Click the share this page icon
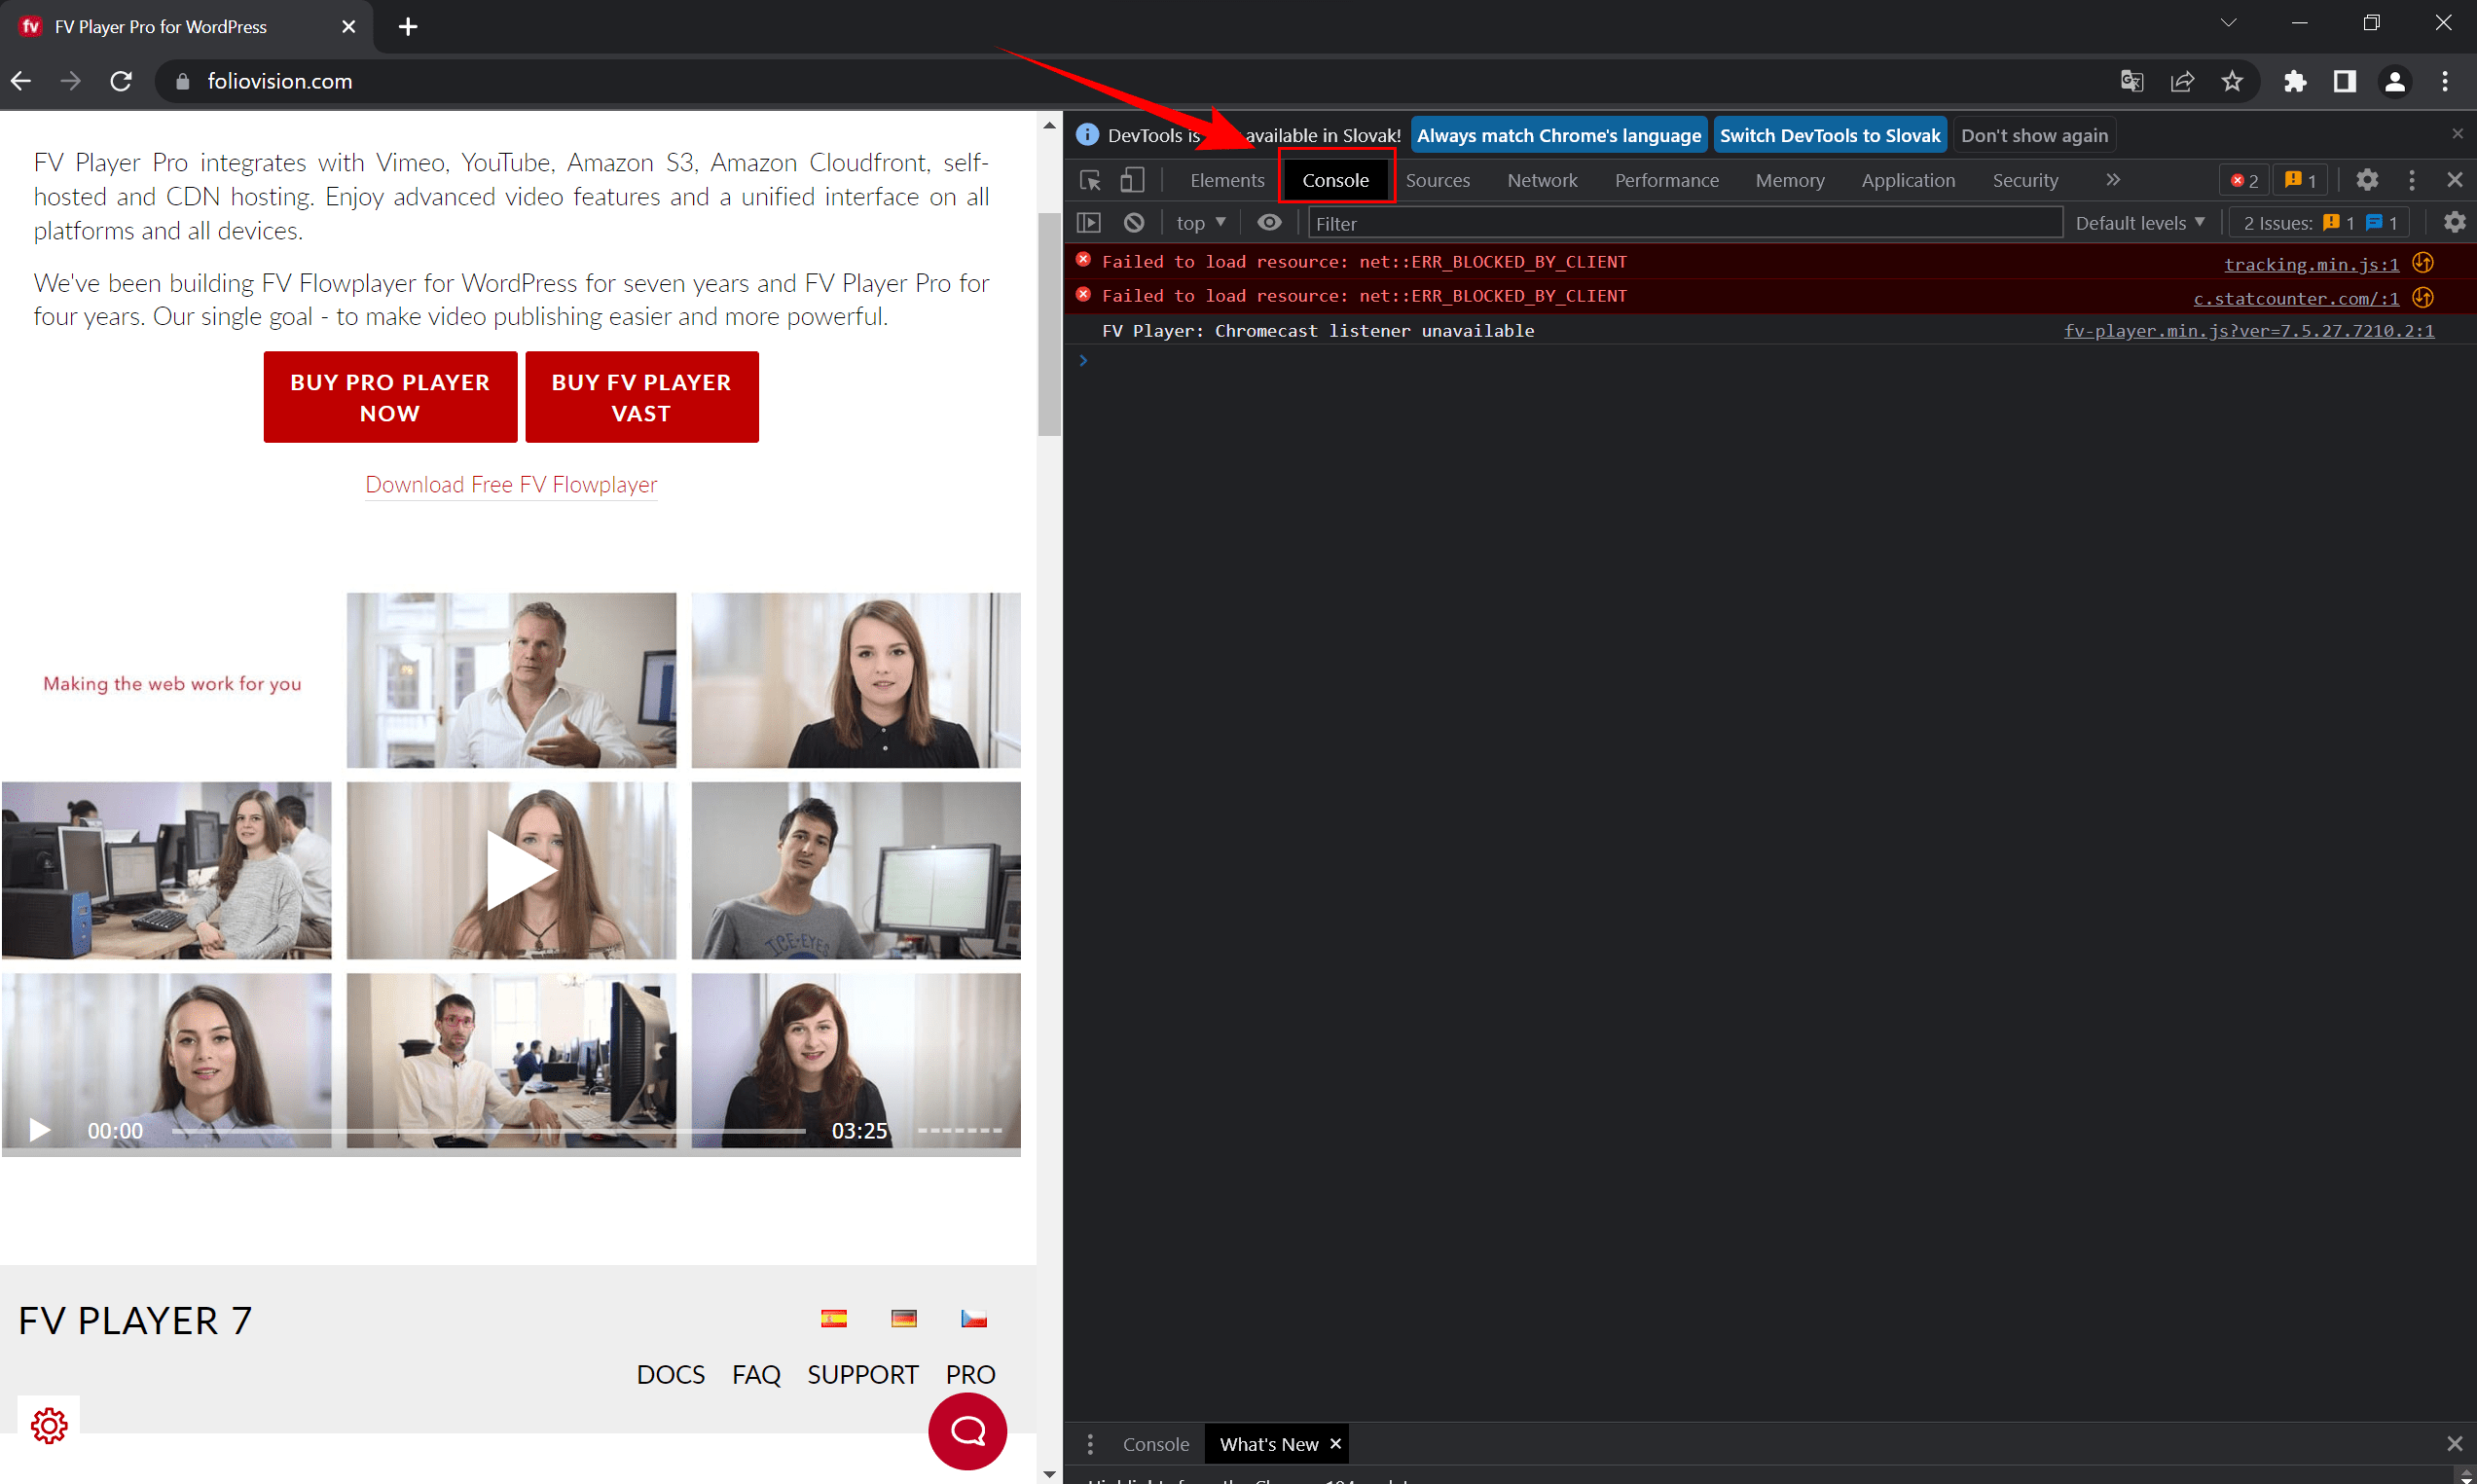This screenshot has width=2477, height=1484. point(2182,81)
